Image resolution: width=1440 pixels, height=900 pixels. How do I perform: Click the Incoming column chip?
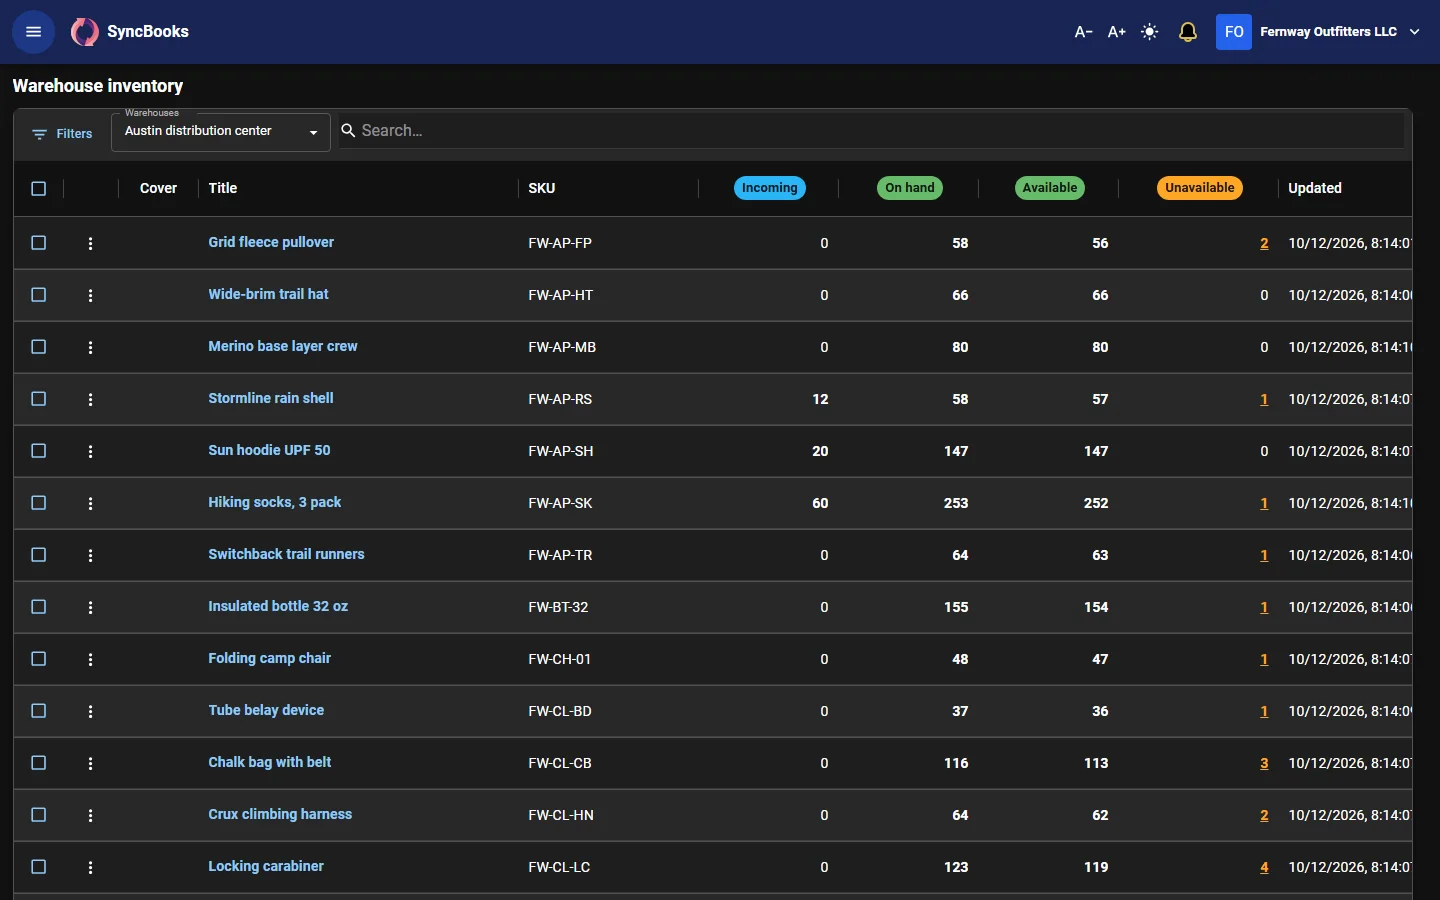(x=770, y=188)
